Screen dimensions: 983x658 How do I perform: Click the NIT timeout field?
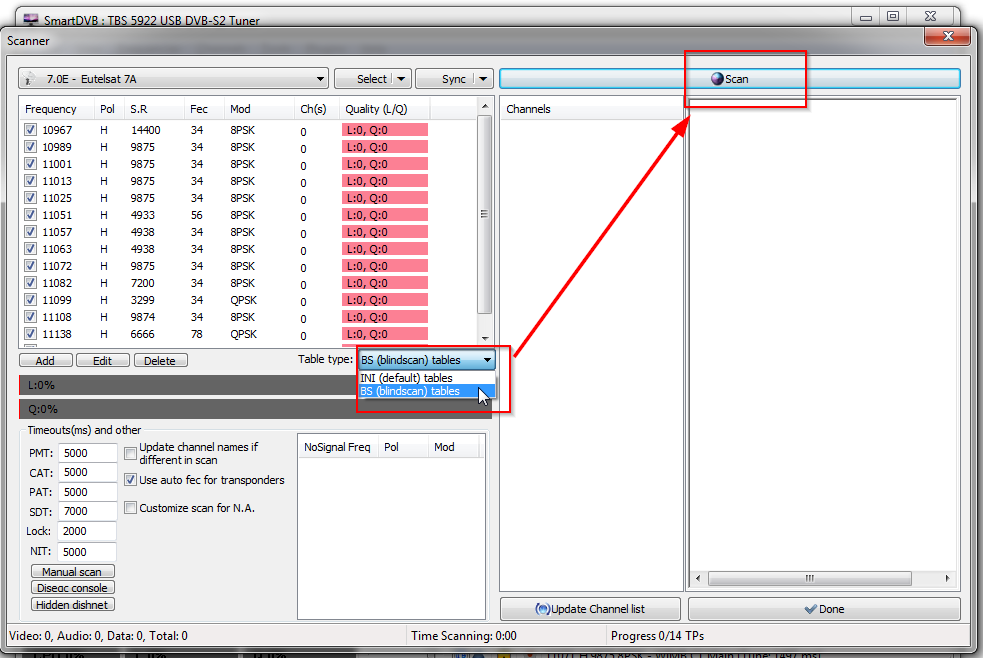(x=87, y=551)
